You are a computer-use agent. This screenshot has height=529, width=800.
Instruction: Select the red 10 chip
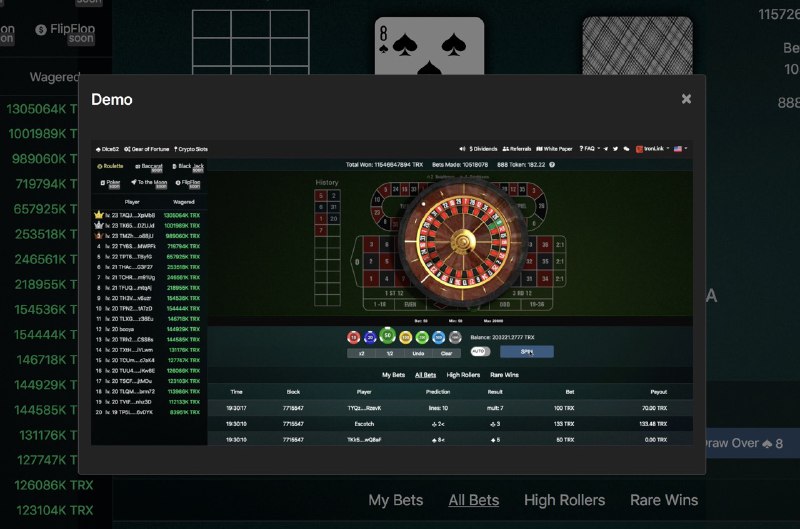(x=353, y=337)
